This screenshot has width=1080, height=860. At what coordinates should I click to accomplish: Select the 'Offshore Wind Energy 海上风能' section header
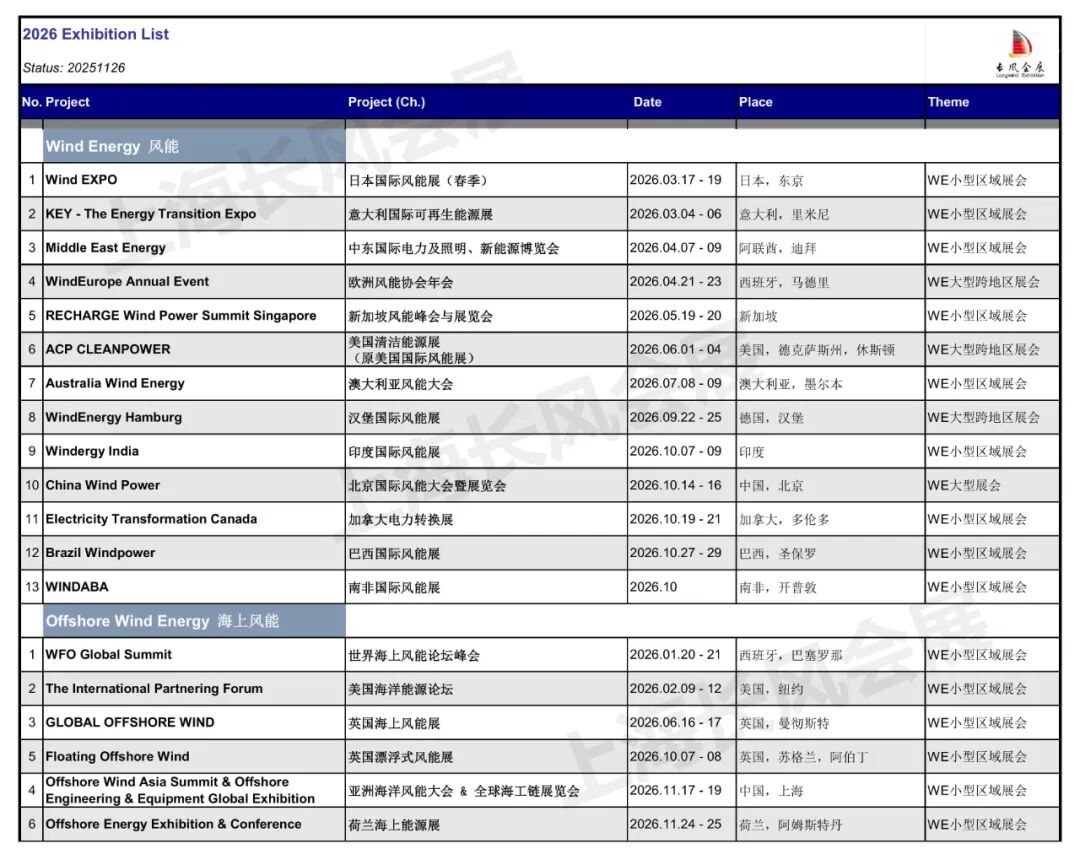194,621
